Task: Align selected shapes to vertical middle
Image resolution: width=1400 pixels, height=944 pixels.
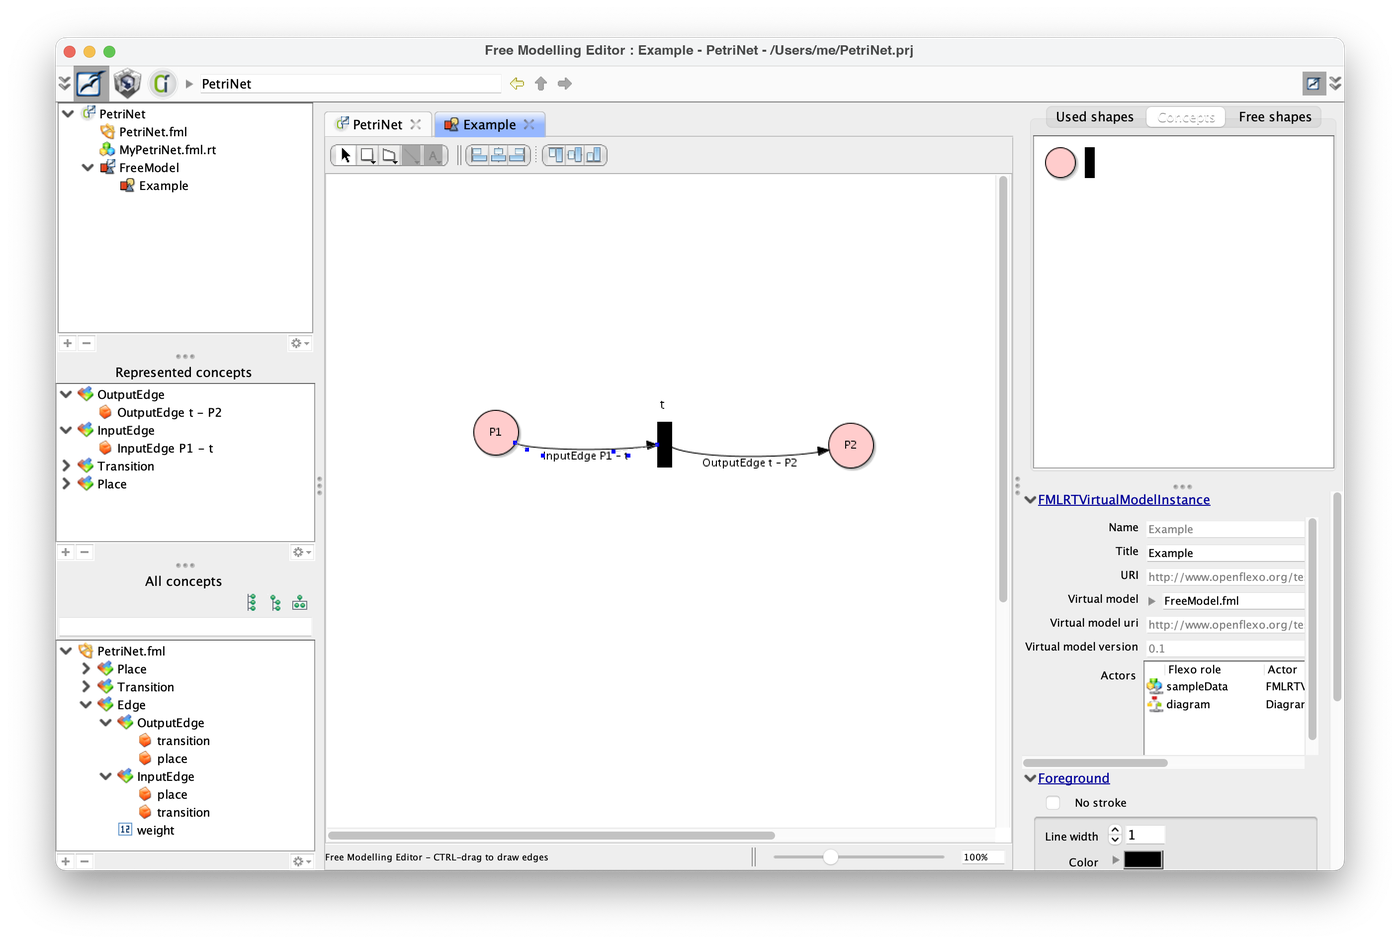Action: 575,155
